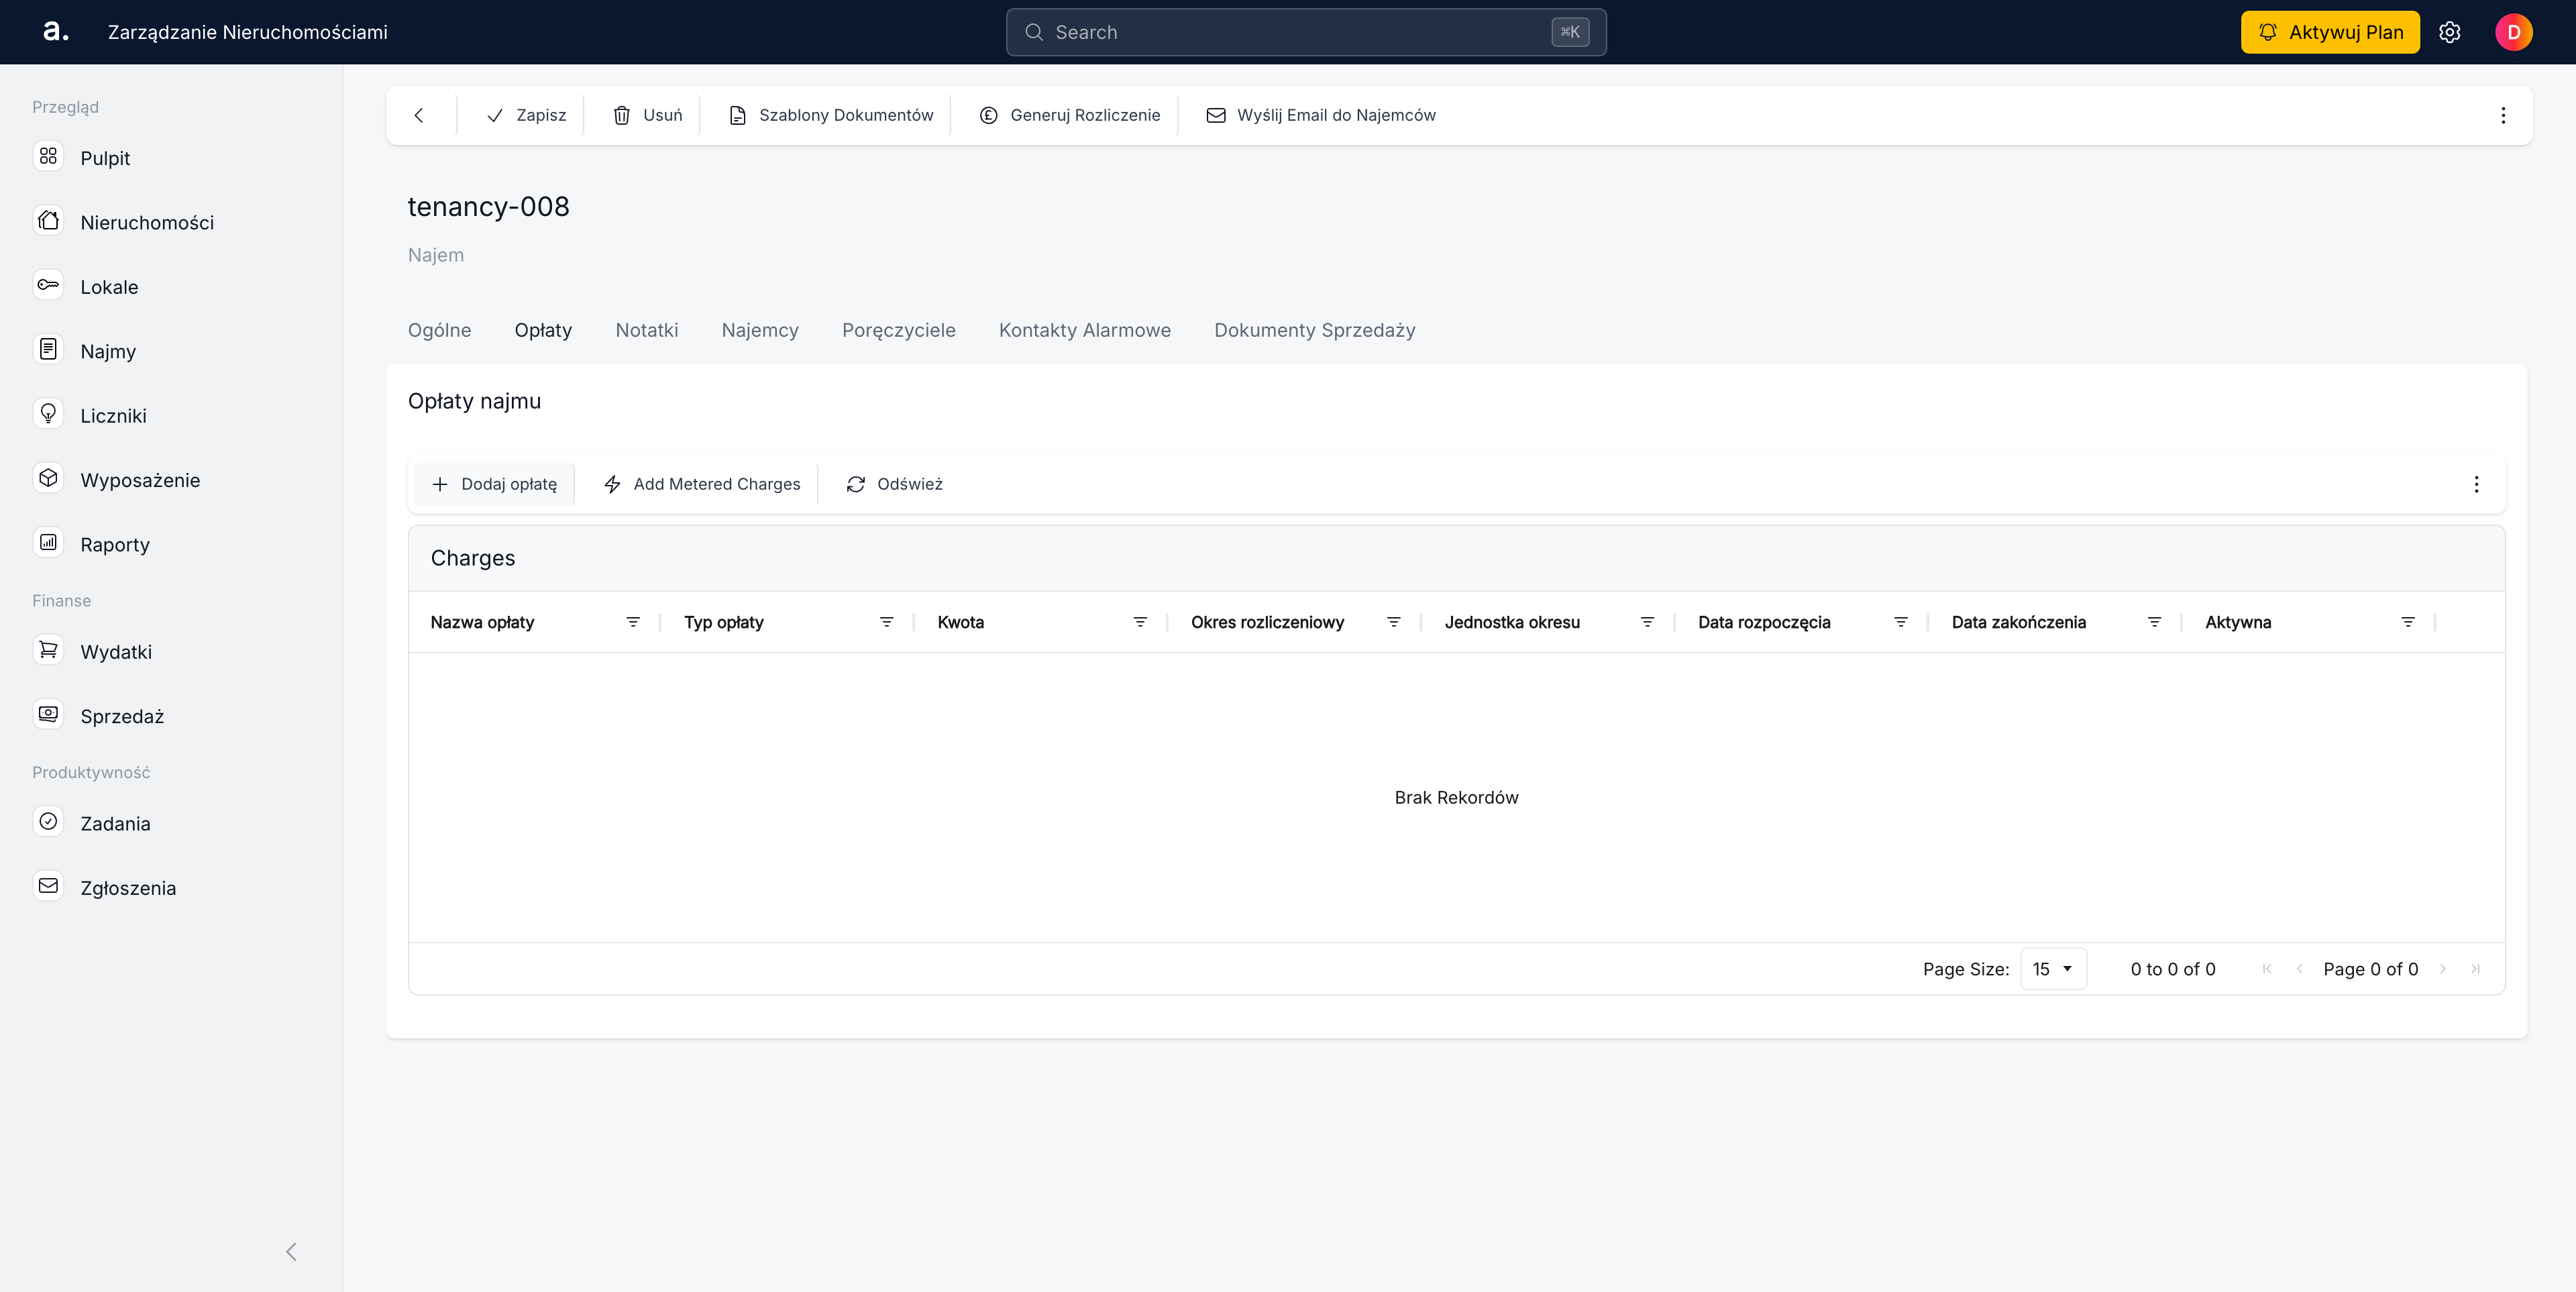The height and width of the screenshot is (1292, 2576).
Task: Open the Pulpit dashboard icon
Action: point(48,157)
